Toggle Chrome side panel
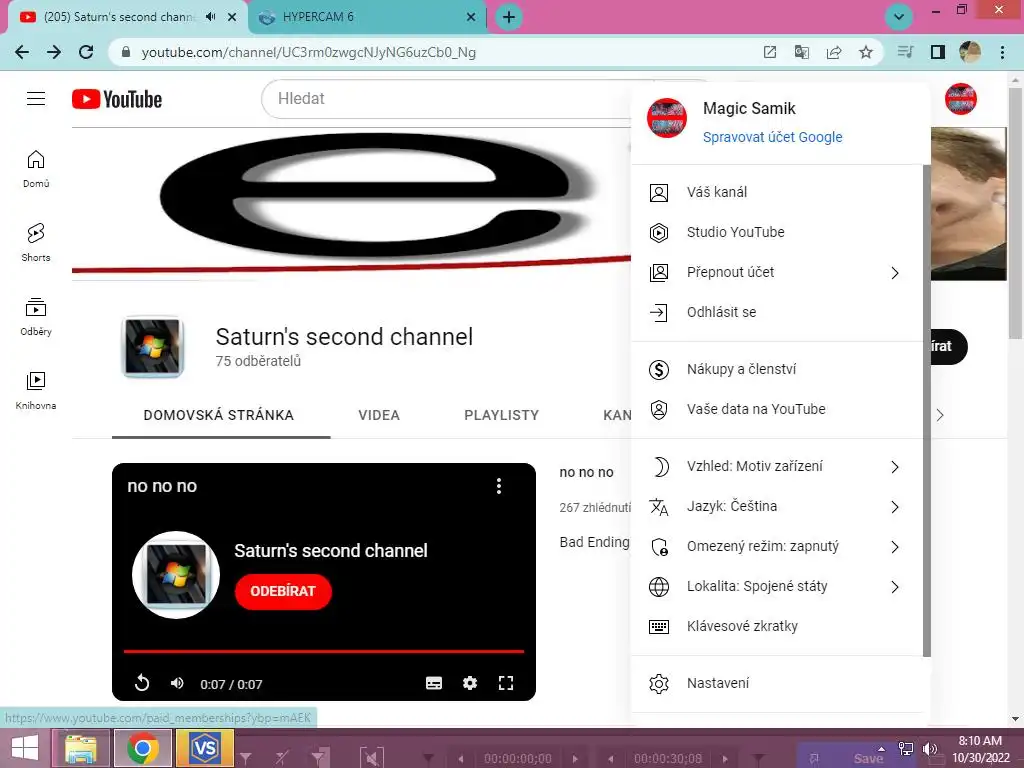 pyautogui.click(x=938, y=52)
